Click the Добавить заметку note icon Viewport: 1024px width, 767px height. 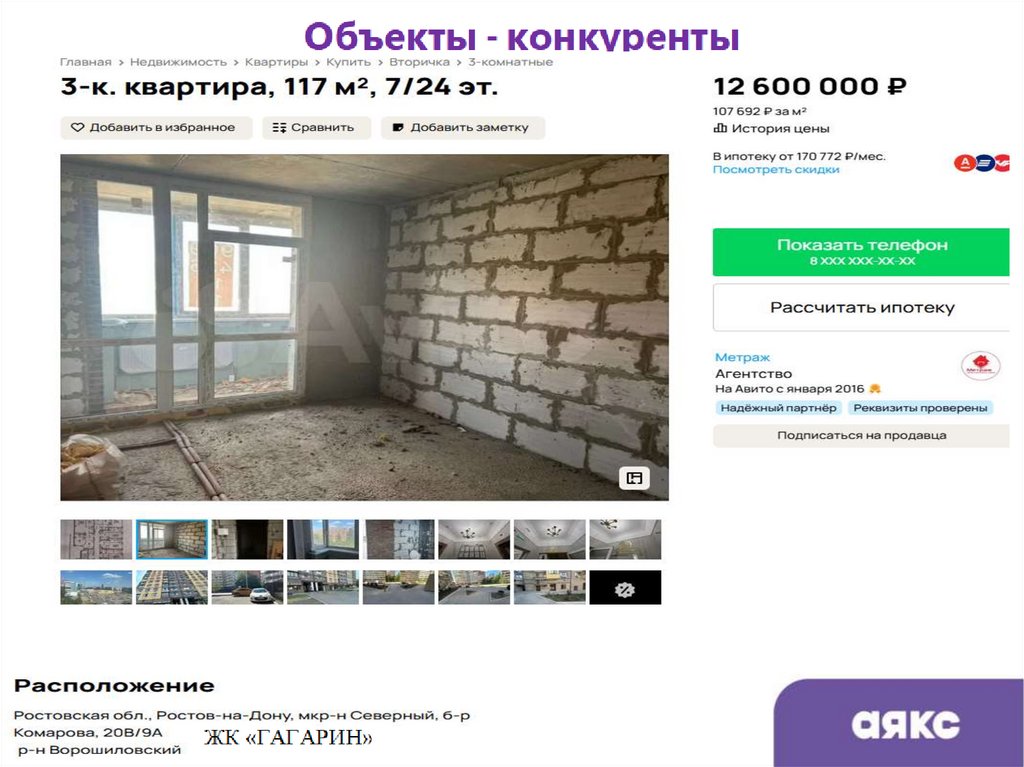point(398,127)
